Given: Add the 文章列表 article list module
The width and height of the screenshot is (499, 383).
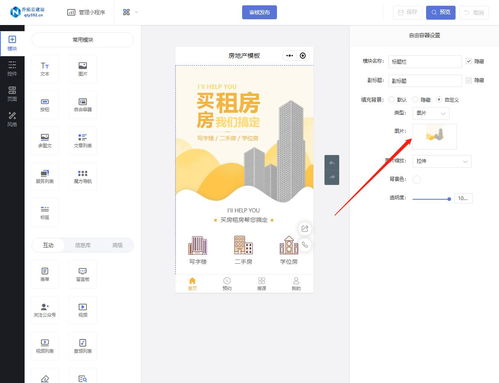Looking at the screenshot, I should (83, 141).
